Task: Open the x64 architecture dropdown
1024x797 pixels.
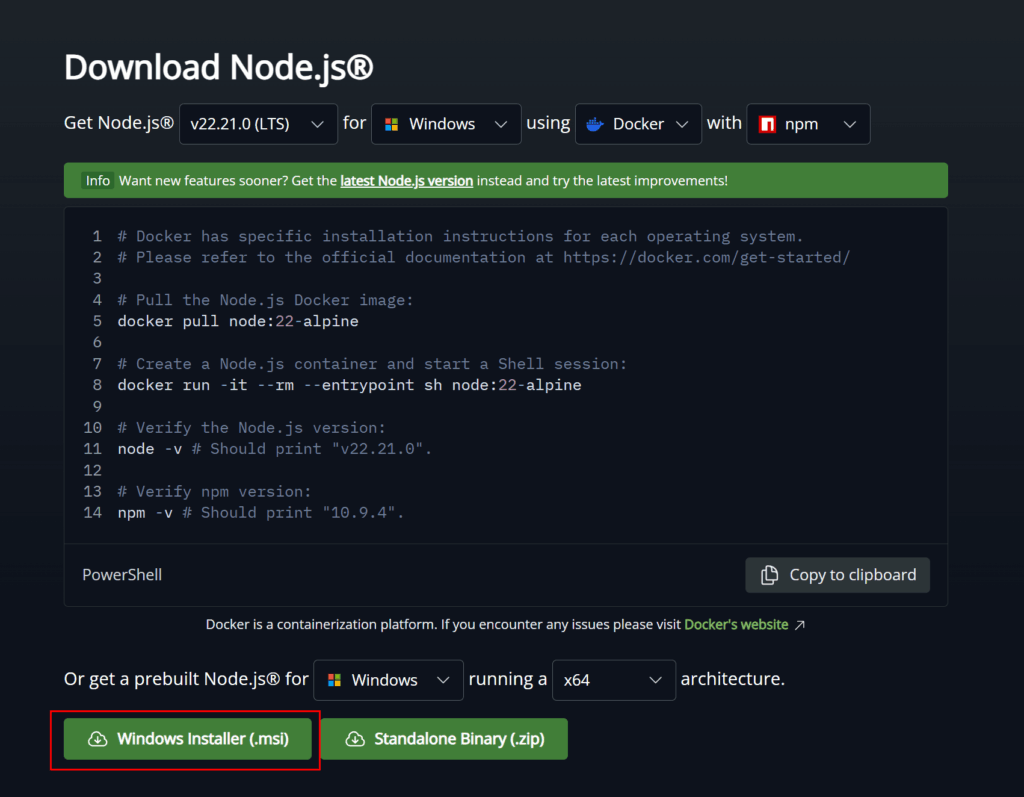Action: (613, 680)
